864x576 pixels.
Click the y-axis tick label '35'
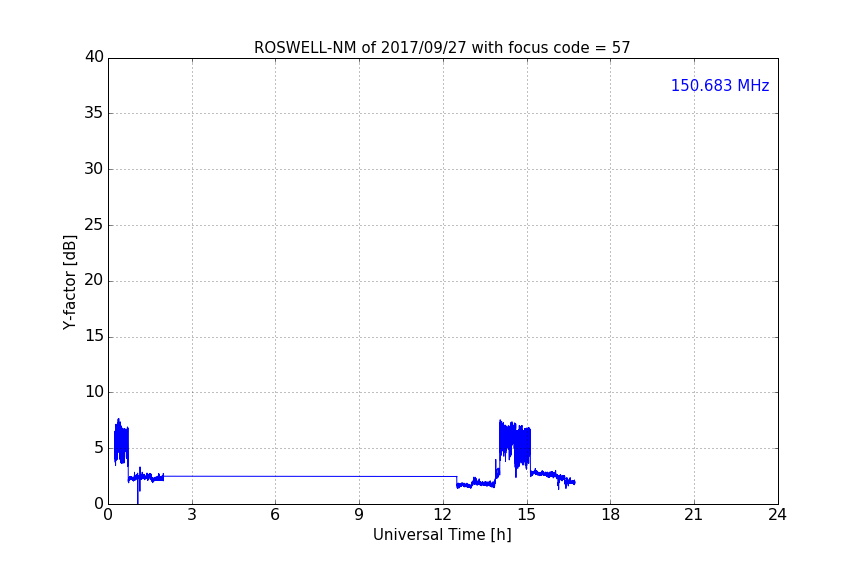coord(94,113)
